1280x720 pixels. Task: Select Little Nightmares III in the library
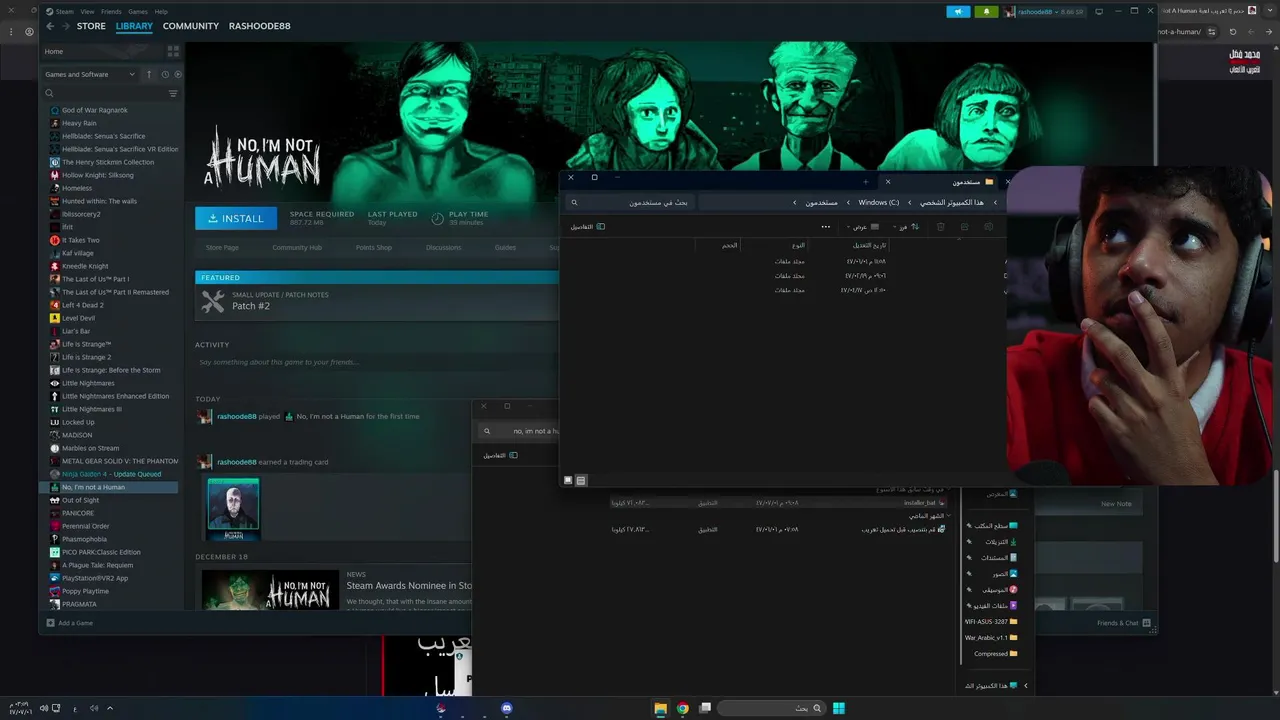pyautogui.click(x=113, y=409)
